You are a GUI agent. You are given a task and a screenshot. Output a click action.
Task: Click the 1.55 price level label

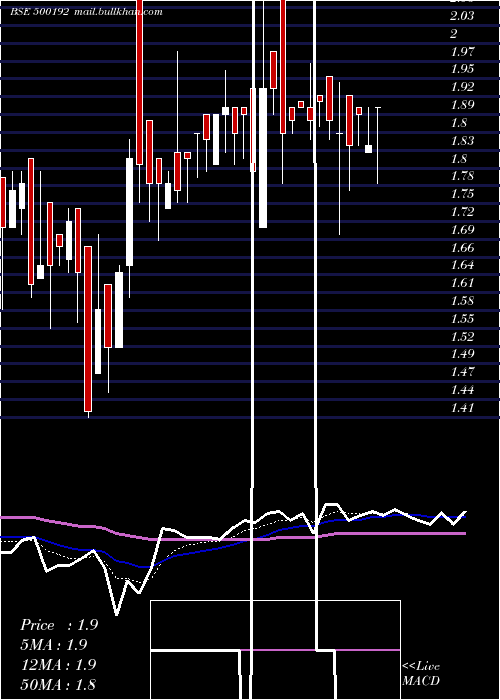click(462, 319)
